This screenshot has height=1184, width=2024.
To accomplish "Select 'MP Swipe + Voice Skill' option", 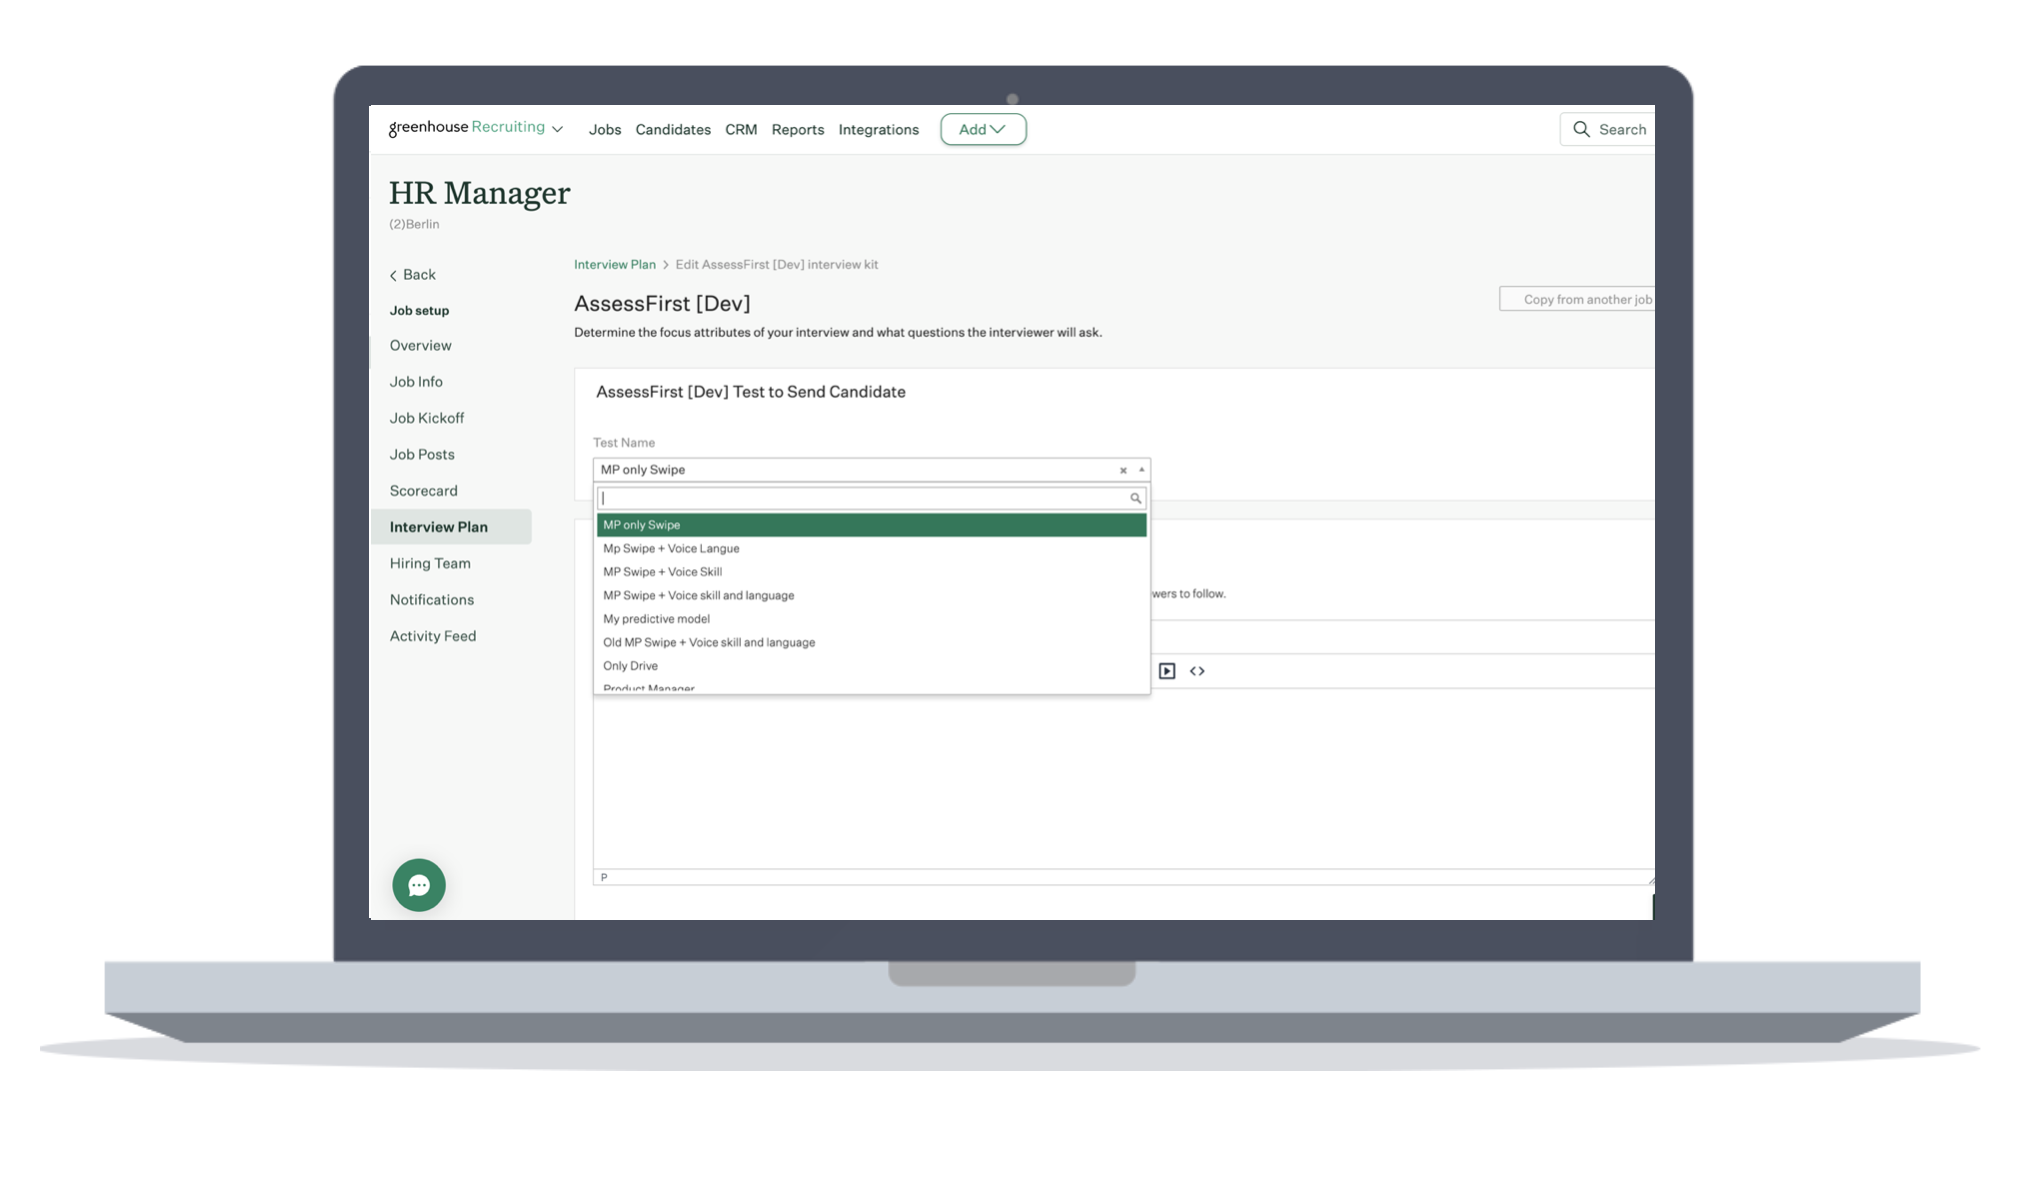I will 662,572.
